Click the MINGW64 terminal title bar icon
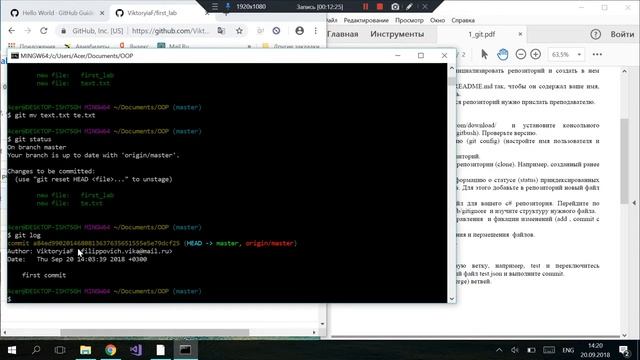The width and height of the screenshot is (640, 360). click(x=15, y=56)
